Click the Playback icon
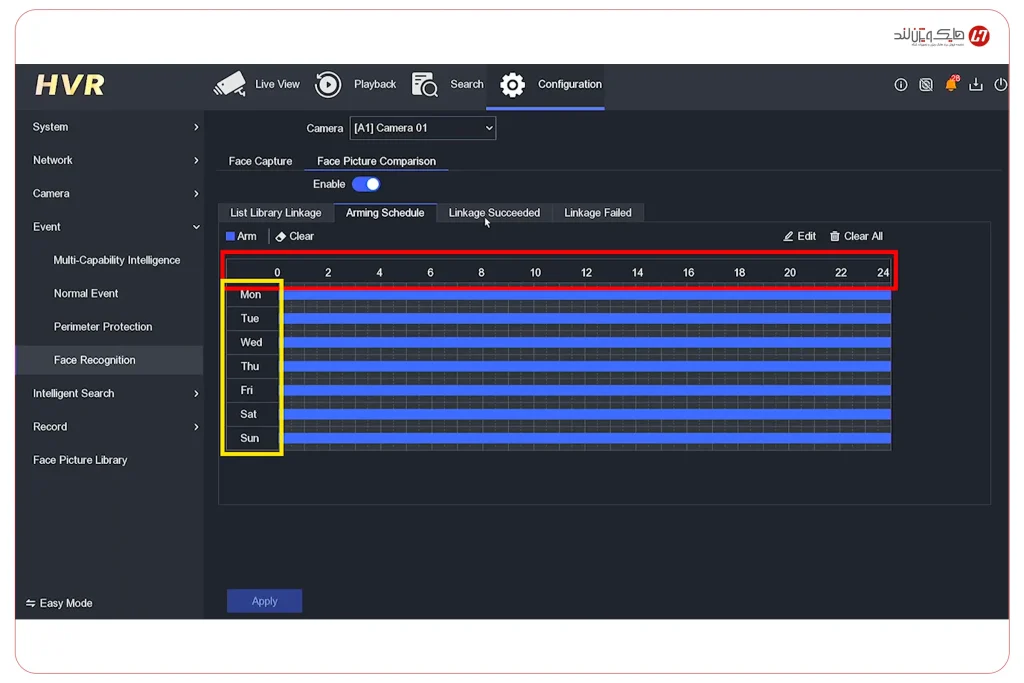 (x=328, y=85)
